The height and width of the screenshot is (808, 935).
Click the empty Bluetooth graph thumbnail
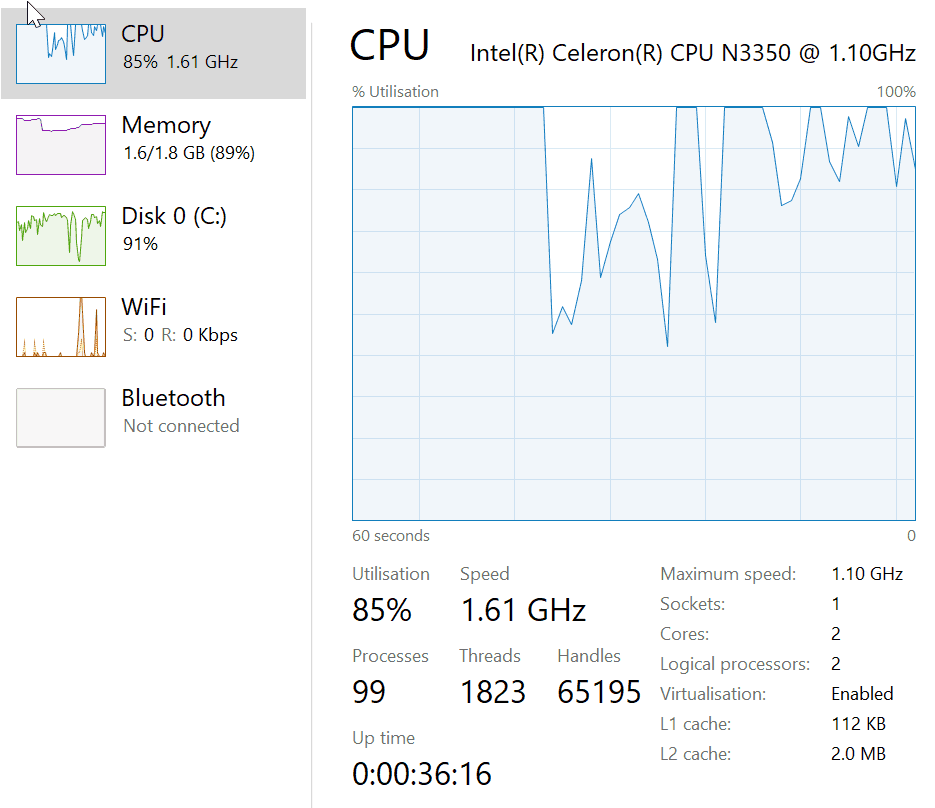tap(61, 417)
